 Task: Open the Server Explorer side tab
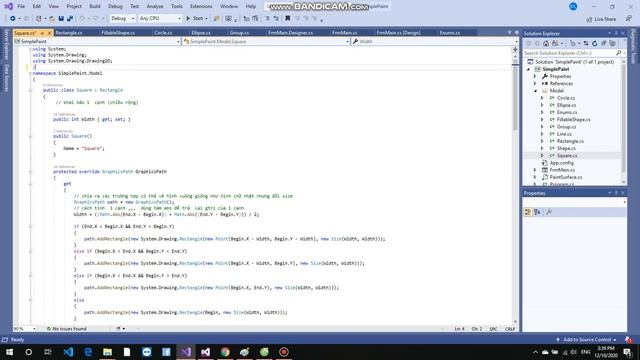pos(6,44)
